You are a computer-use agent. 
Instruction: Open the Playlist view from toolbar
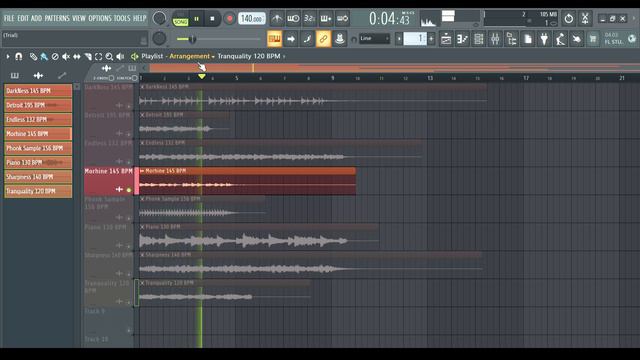446,39
